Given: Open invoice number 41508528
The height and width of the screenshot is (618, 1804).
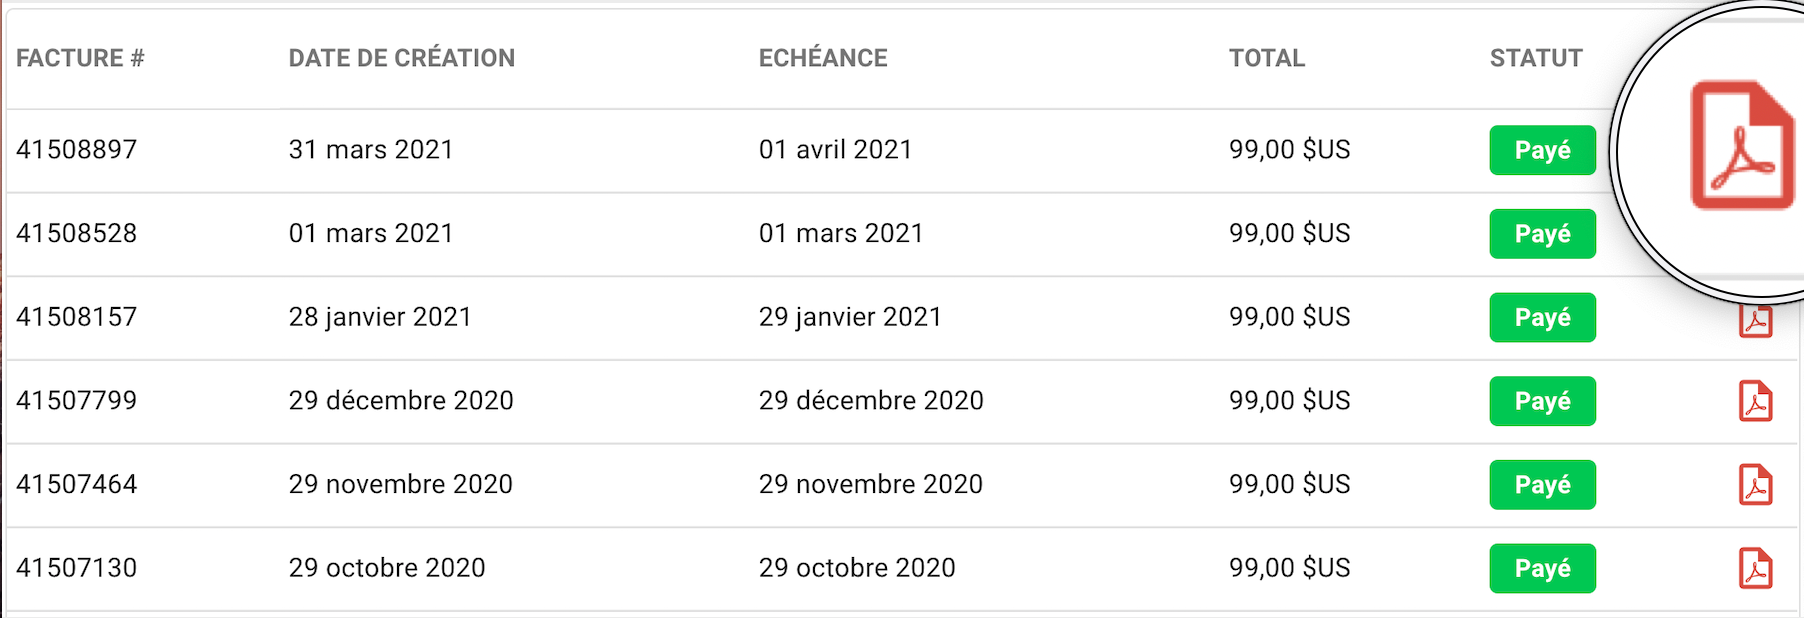Looking at the screenshot, I should coord(77,233).
